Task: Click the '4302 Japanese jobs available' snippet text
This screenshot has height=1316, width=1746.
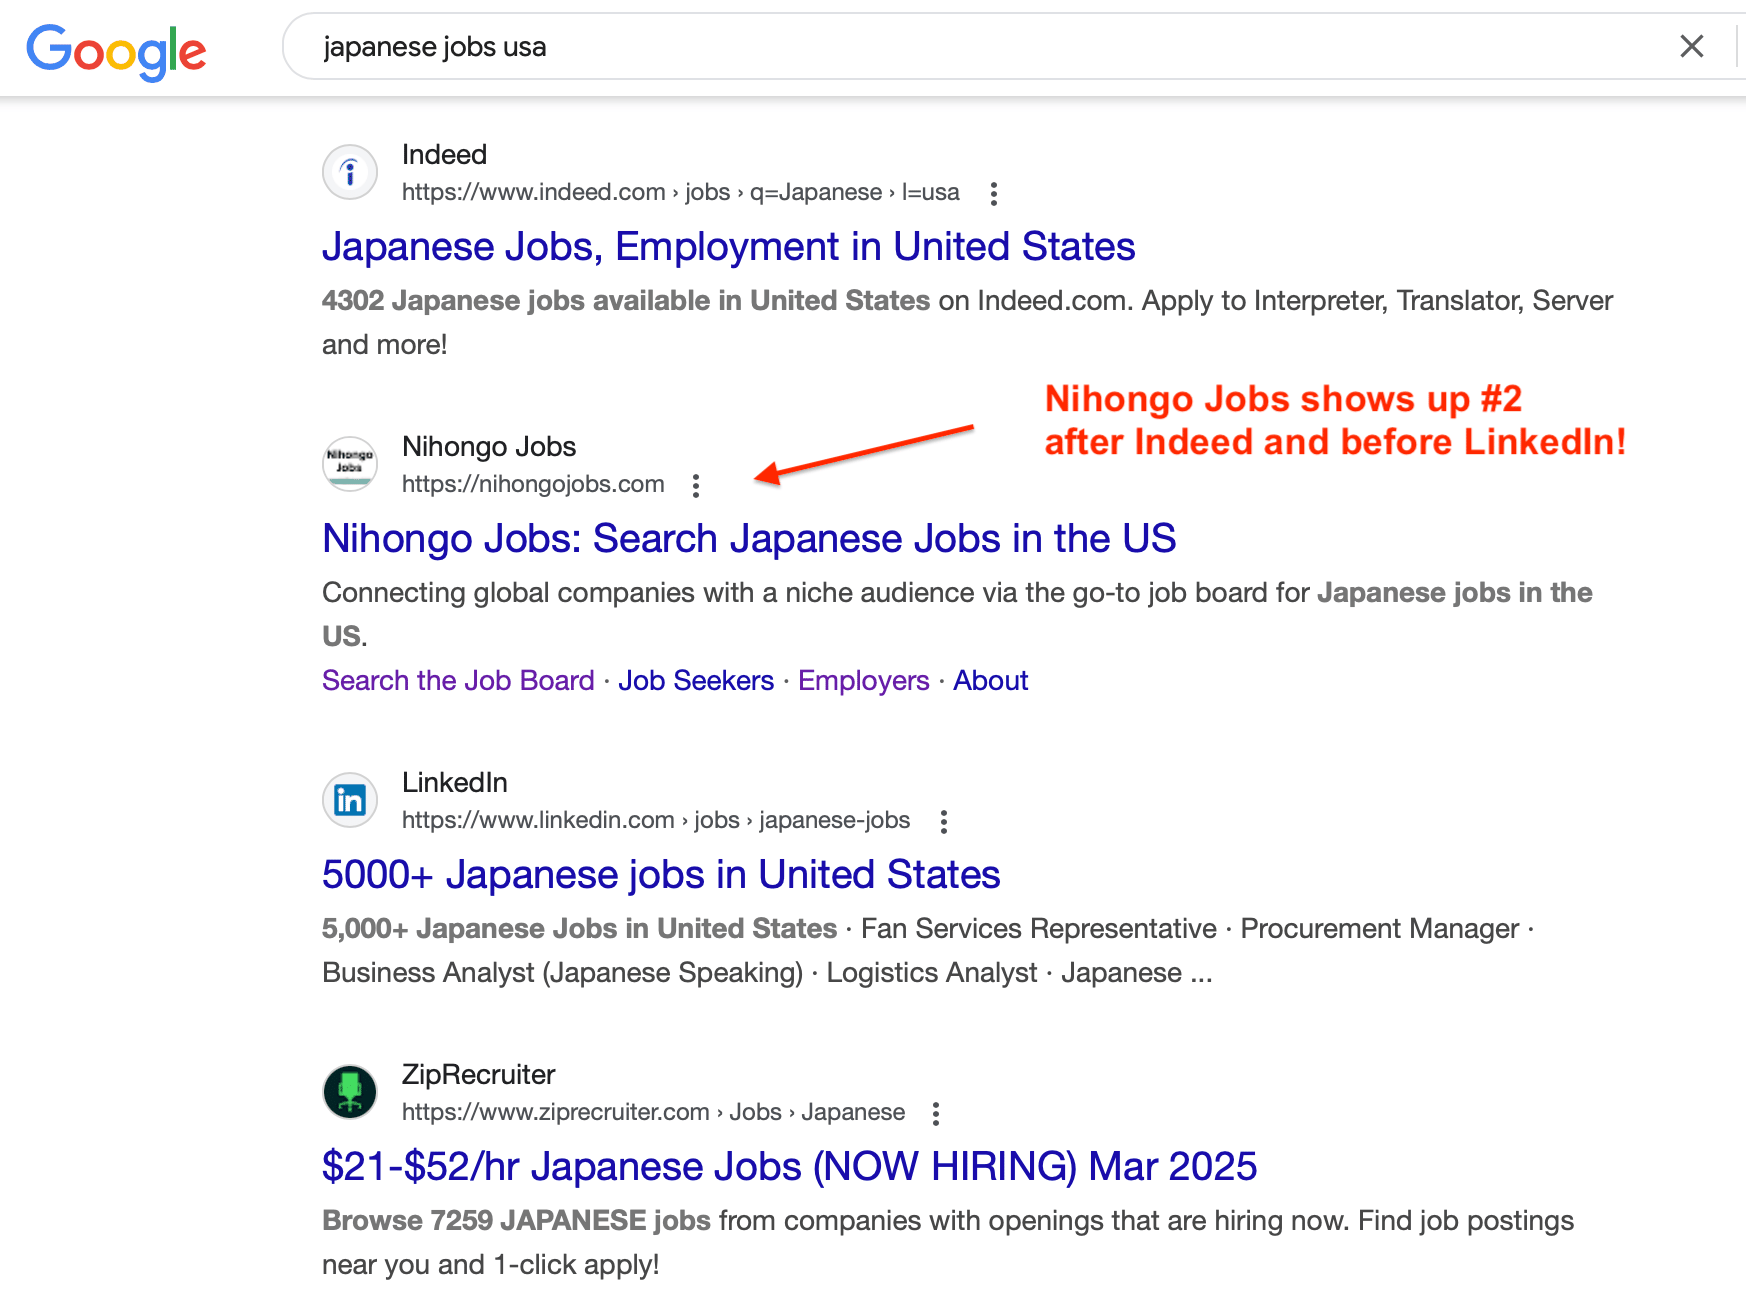Action: point(626,300)
